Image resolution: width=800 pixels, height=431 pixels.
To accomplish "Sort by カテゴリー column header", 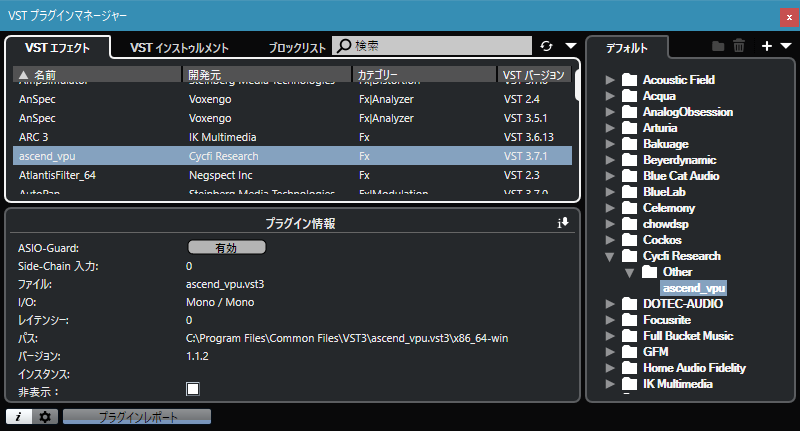I will click(424, 75).
